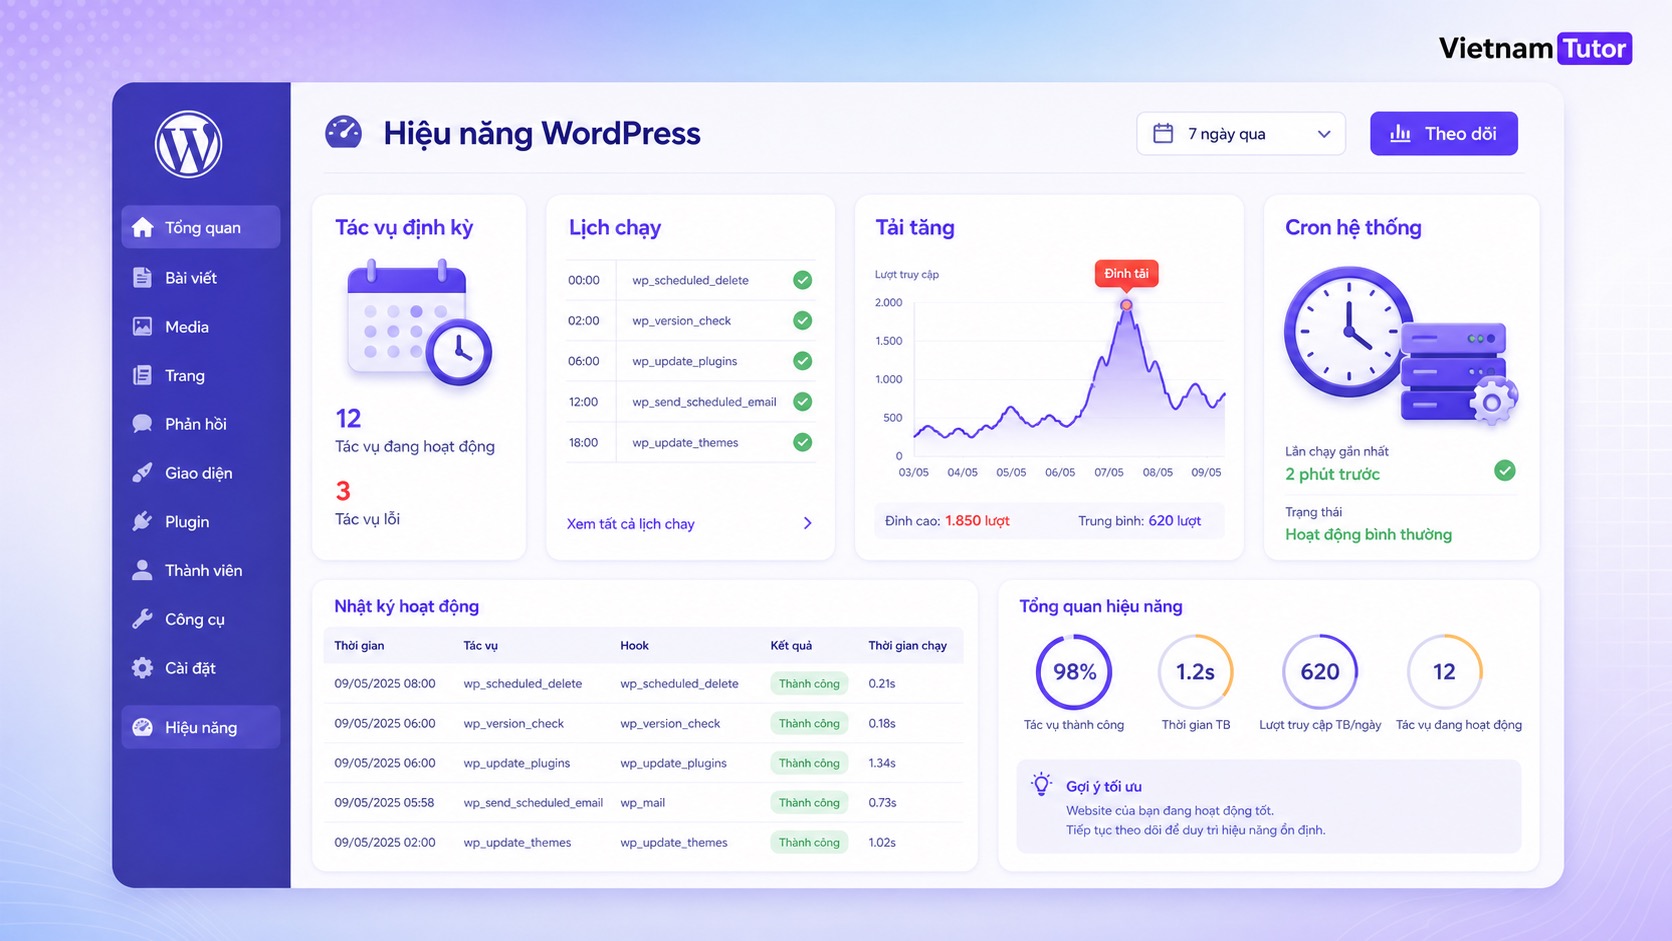Go to Tổng quan menu item
This screenshot has width=1672, height=941.
point(201,227)
